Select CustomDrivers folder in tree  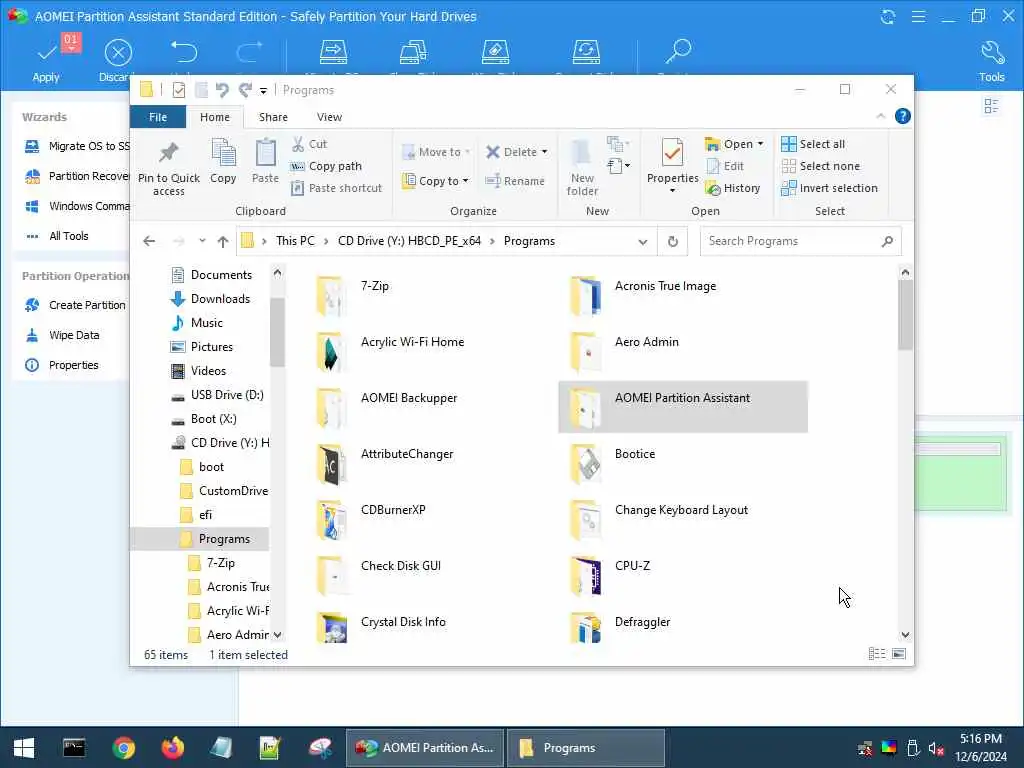click(x=223, y=490)
